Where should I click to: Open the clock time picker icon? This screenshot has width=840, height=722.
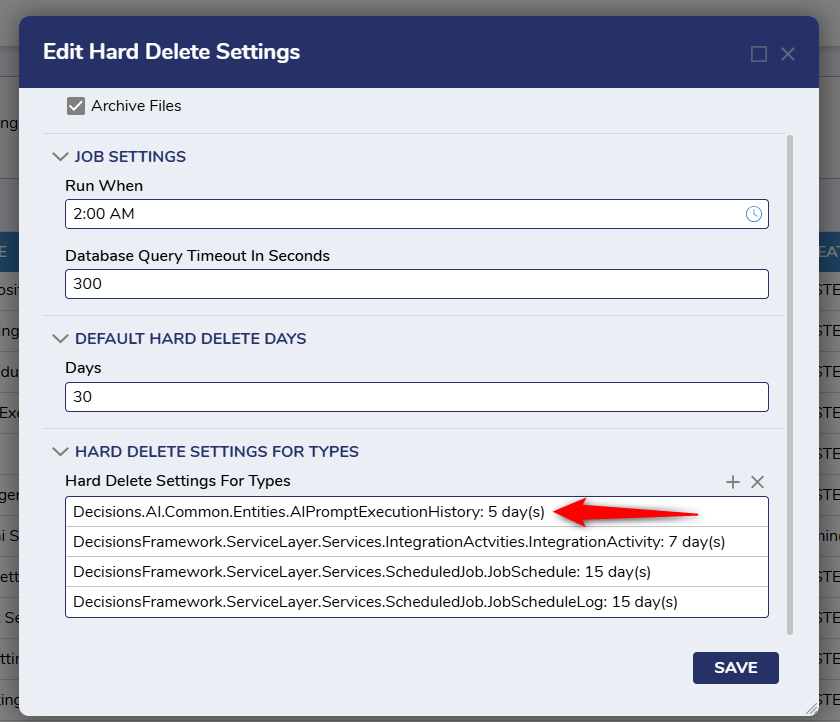pyautogui.click(x=753, y=214)
